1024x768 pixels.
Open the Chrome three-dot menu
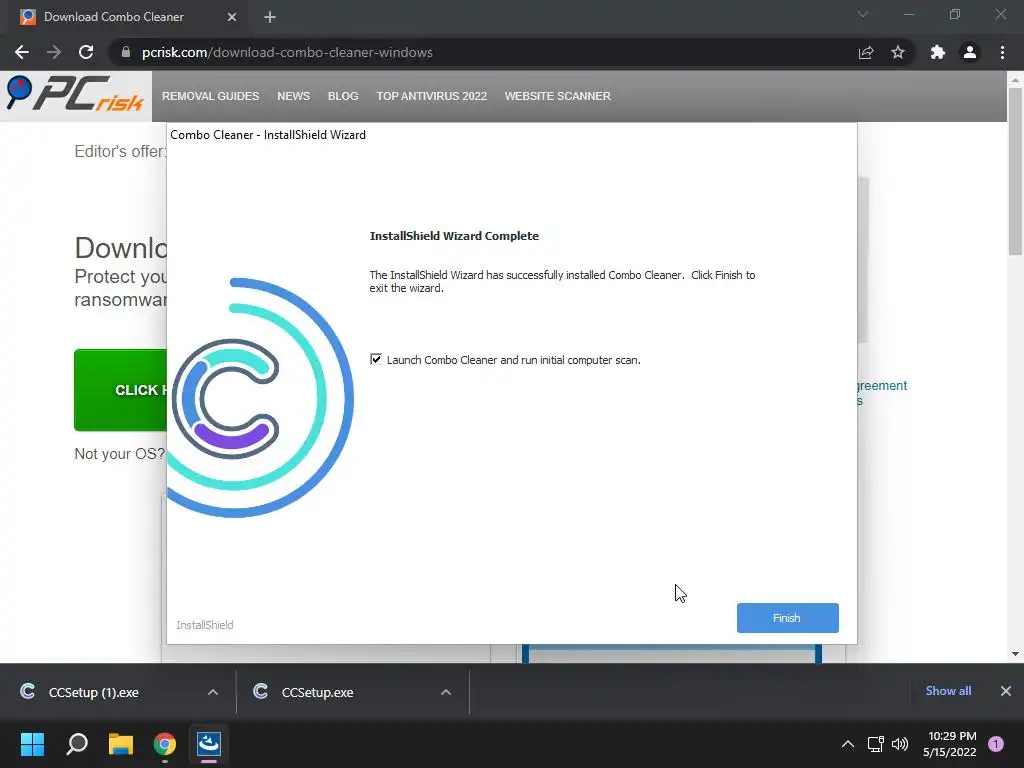click(x=1002, y=52)
